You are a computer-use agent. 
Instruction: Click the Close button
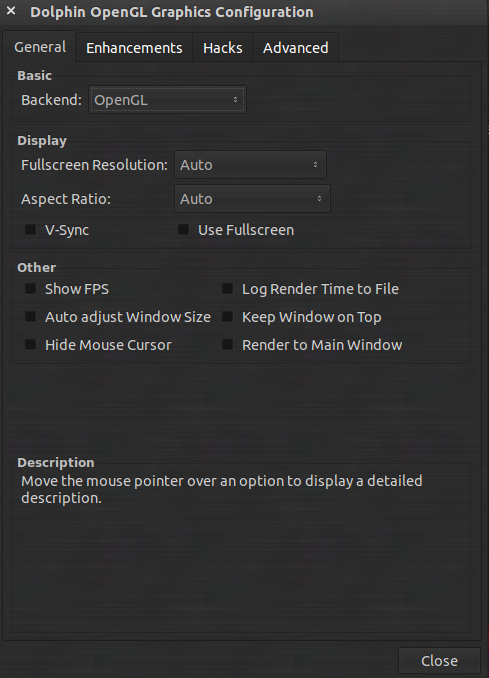tap(439, 661)
